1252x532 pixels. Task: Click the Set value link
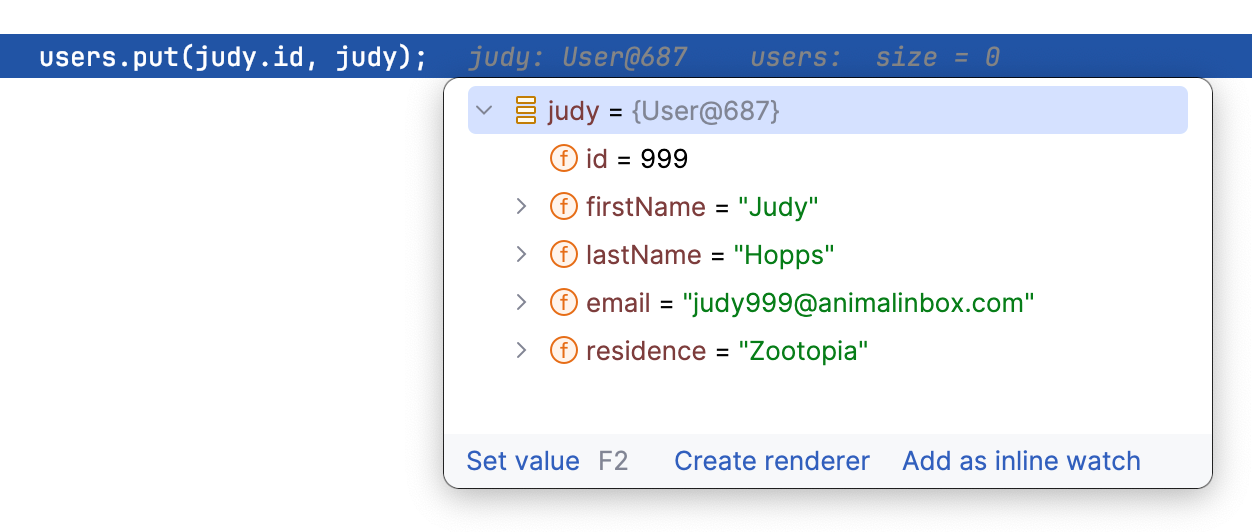coord(523,461)
